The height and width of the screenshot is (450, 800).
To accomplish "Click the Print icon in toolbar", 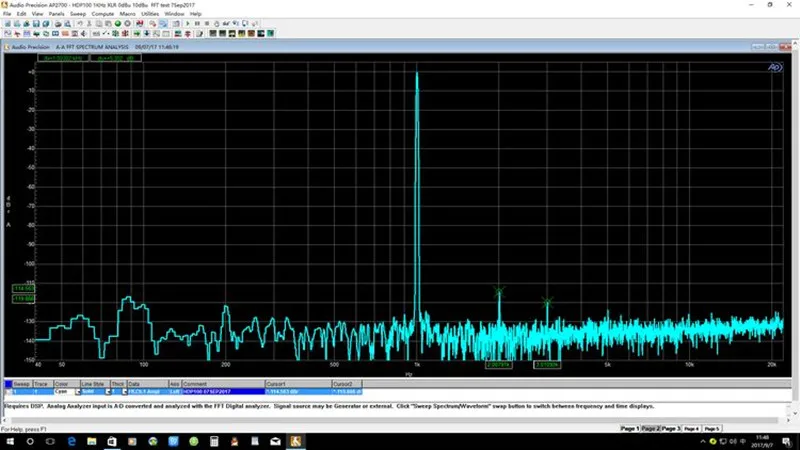I will [x=58, y=23].
